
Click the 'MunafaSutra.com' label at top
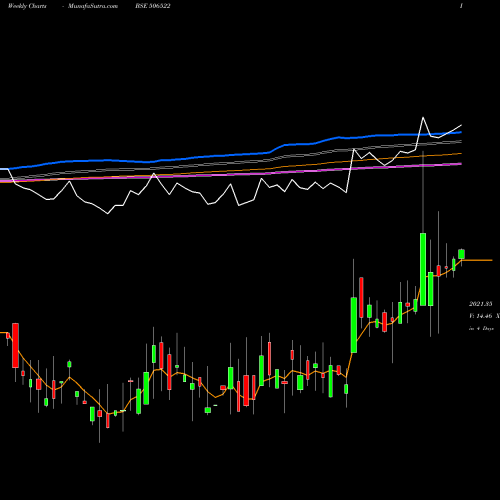(93, 6)
